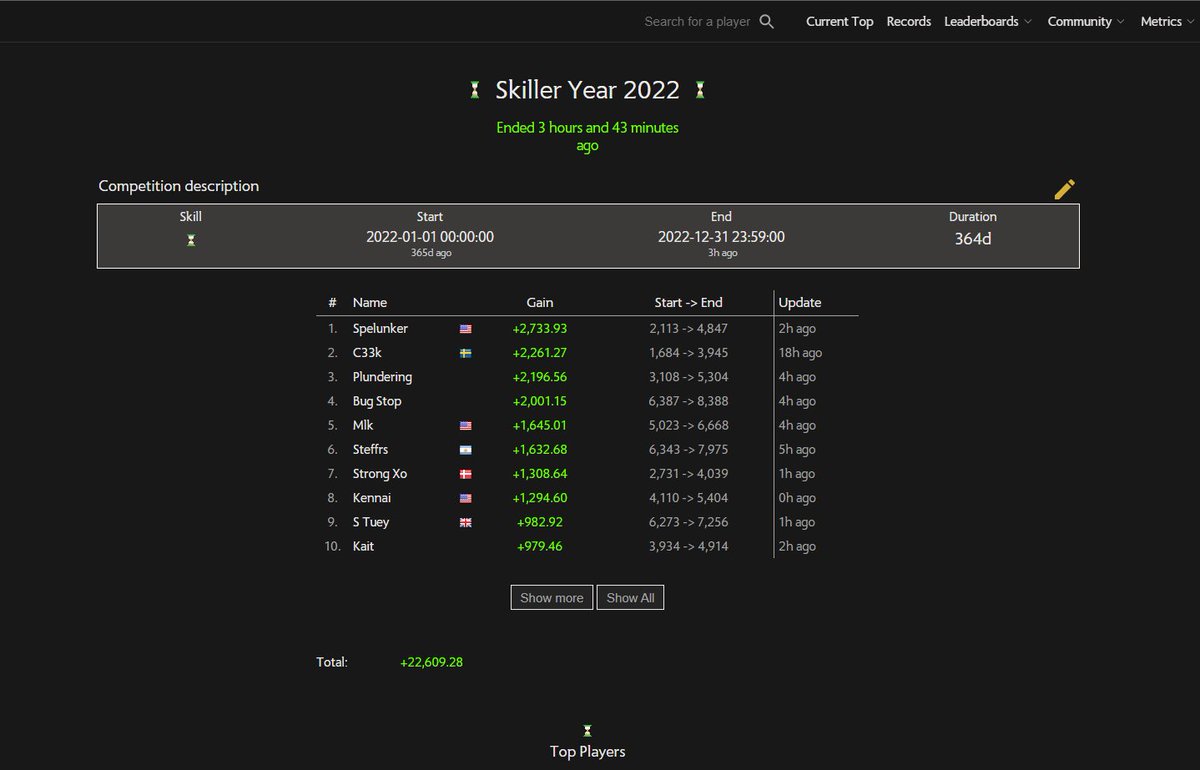Open player Kennai's profile
Image resolution: width=1200 pixels, height=770 pixels.
[372, 498]
